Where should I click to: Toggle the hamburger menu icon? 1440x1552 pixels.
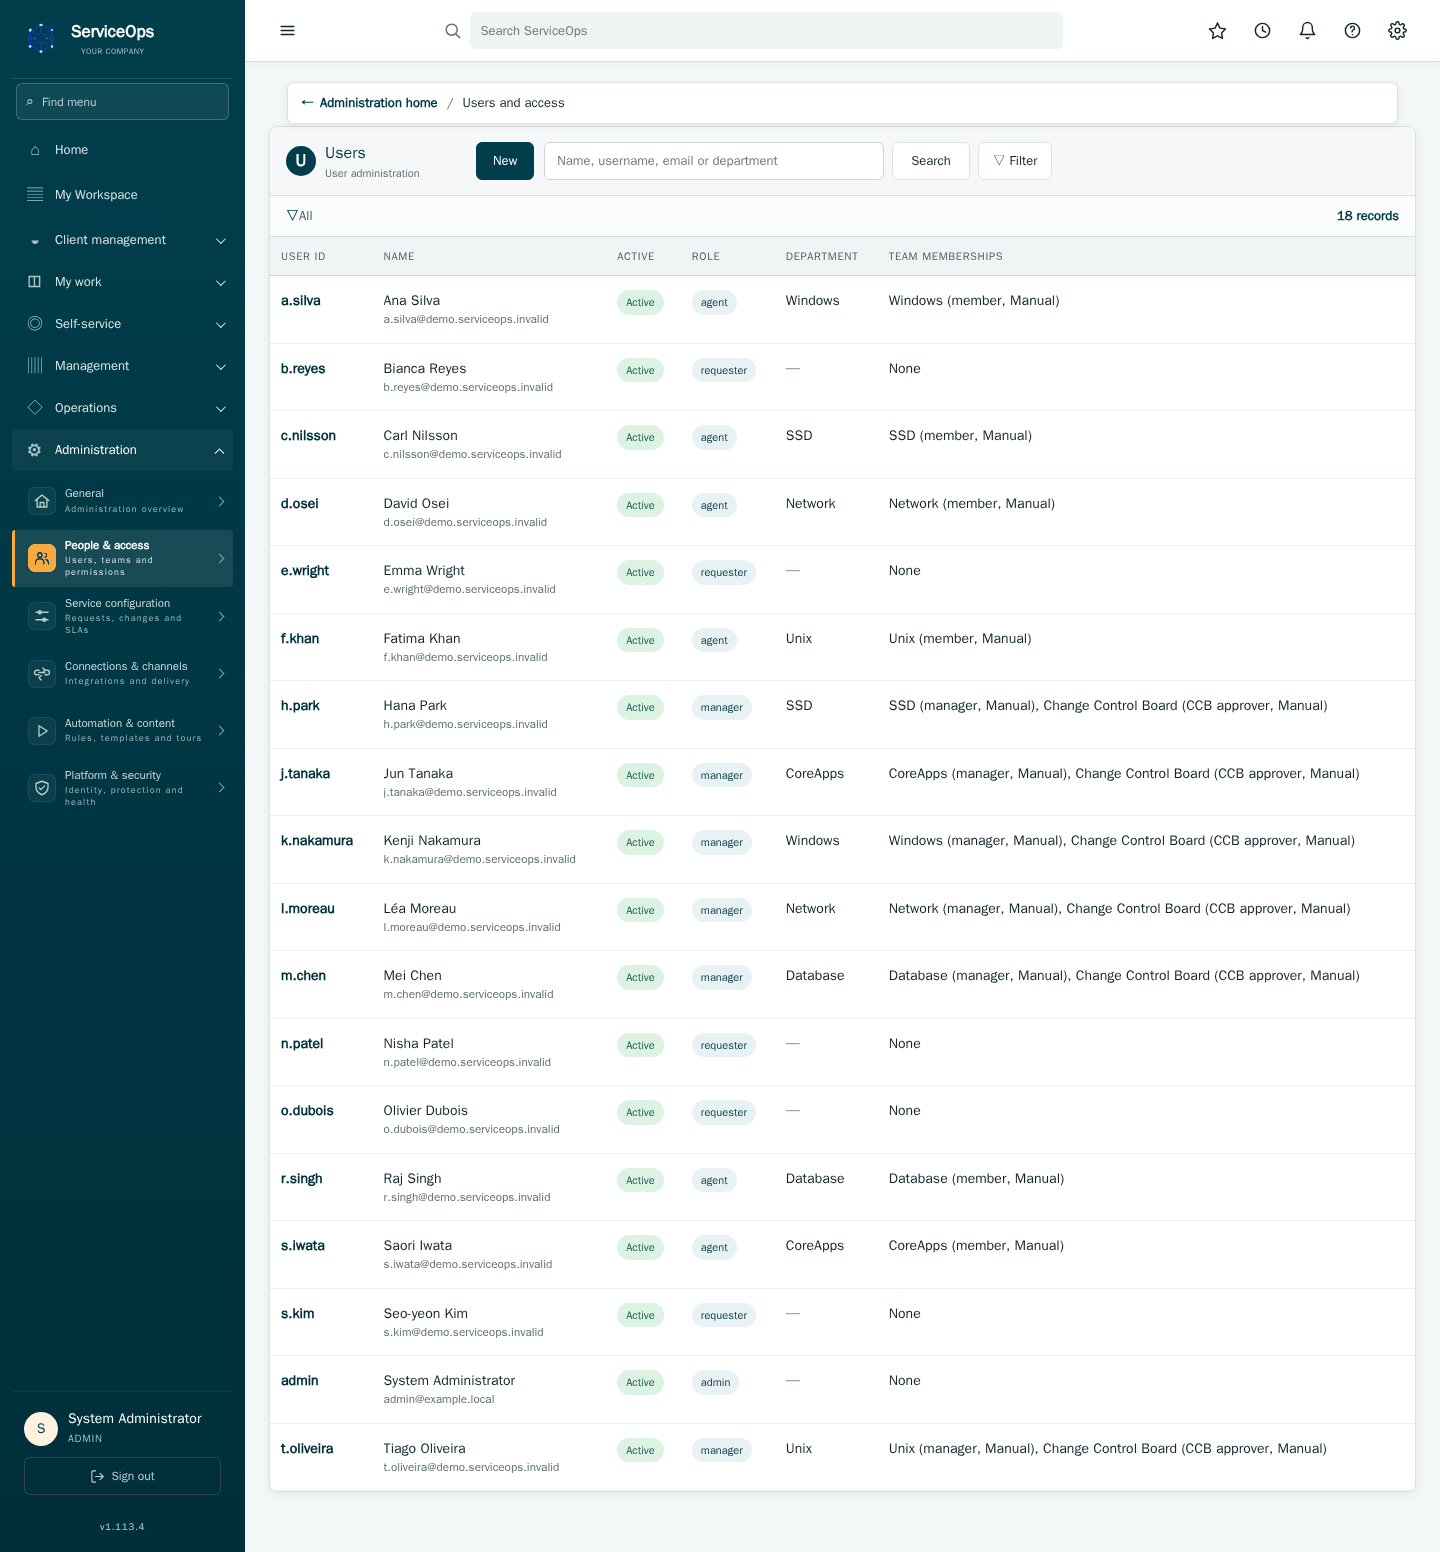[287, 31]
